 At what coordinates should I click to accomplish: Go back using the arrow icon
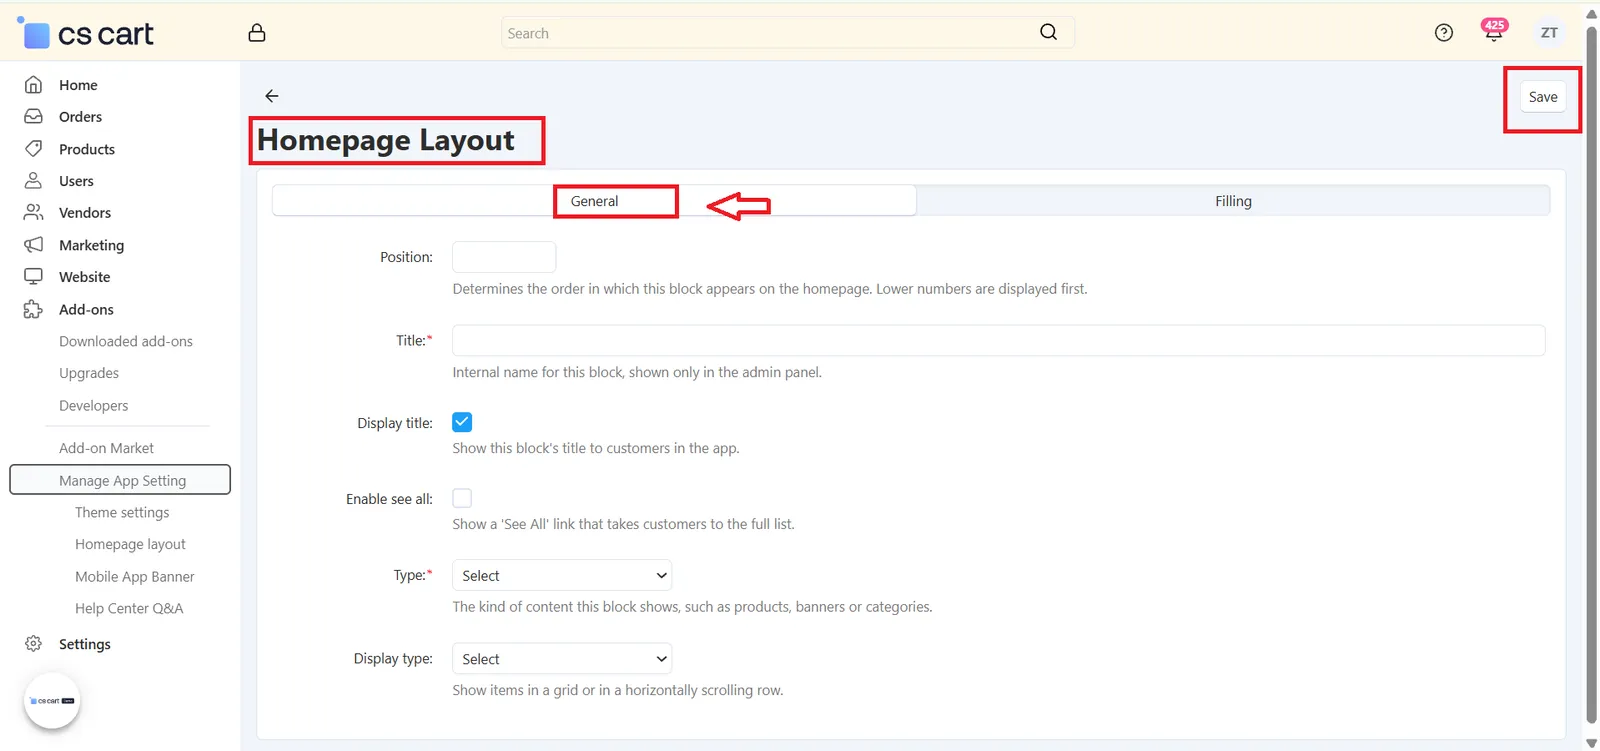coord(272,96)
